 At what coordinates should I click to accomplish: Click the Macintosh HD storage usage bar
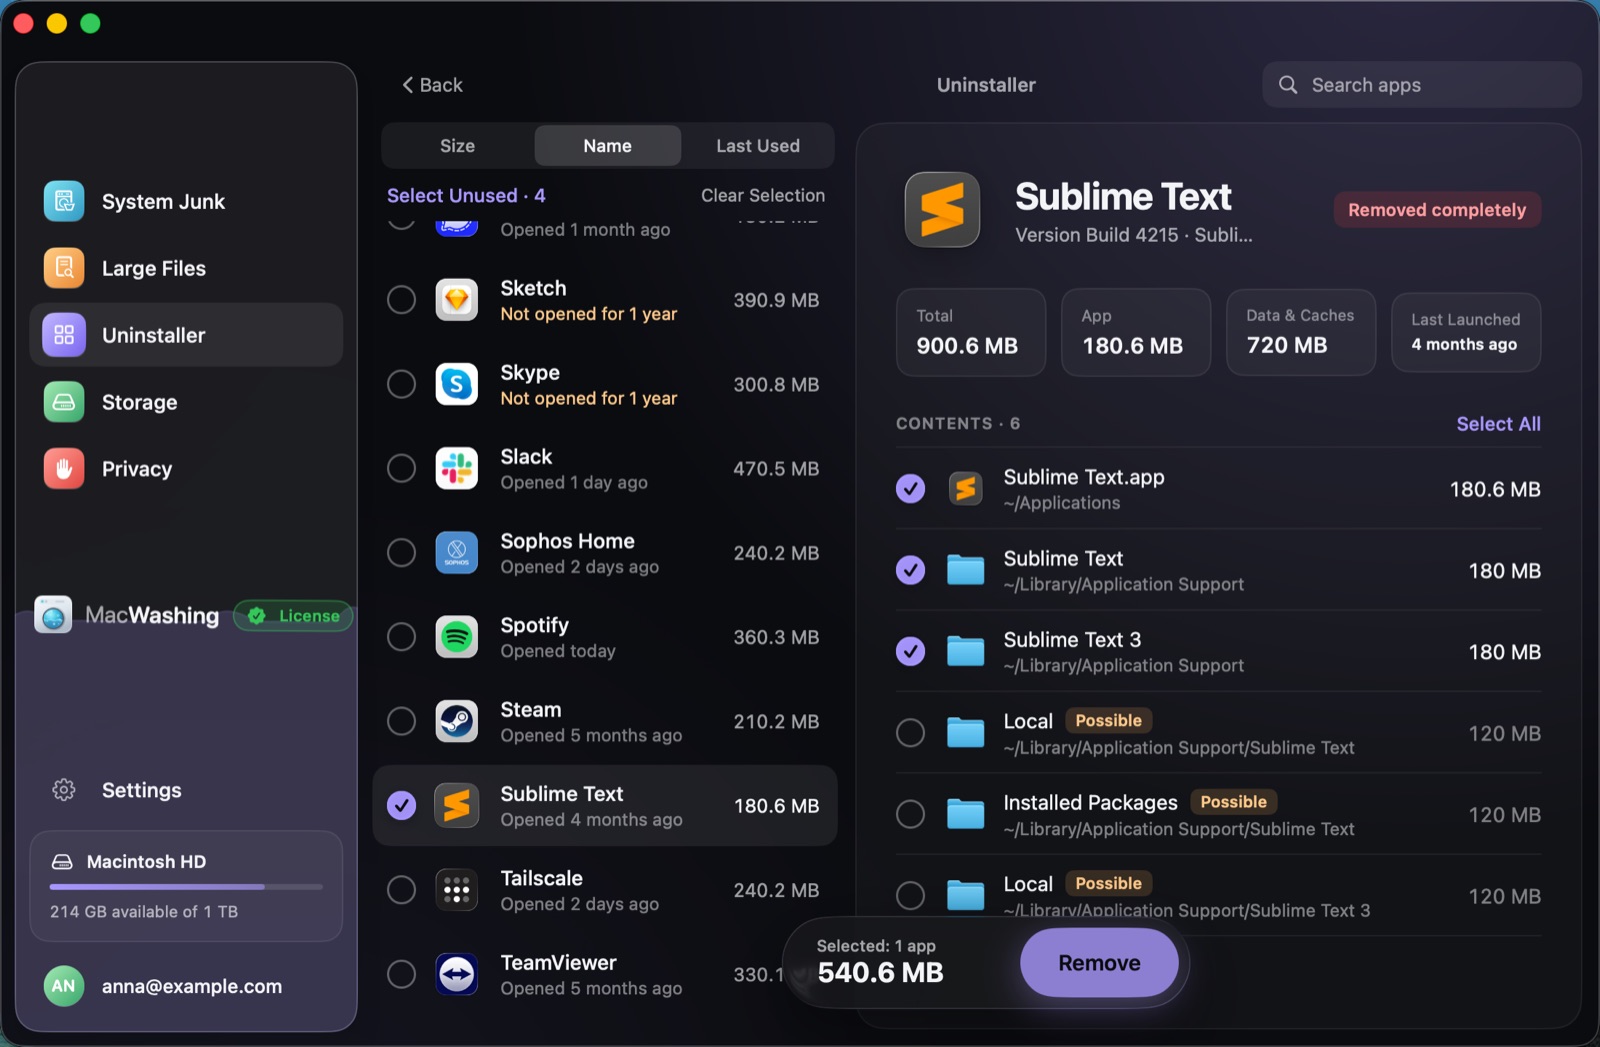point(186,886)
